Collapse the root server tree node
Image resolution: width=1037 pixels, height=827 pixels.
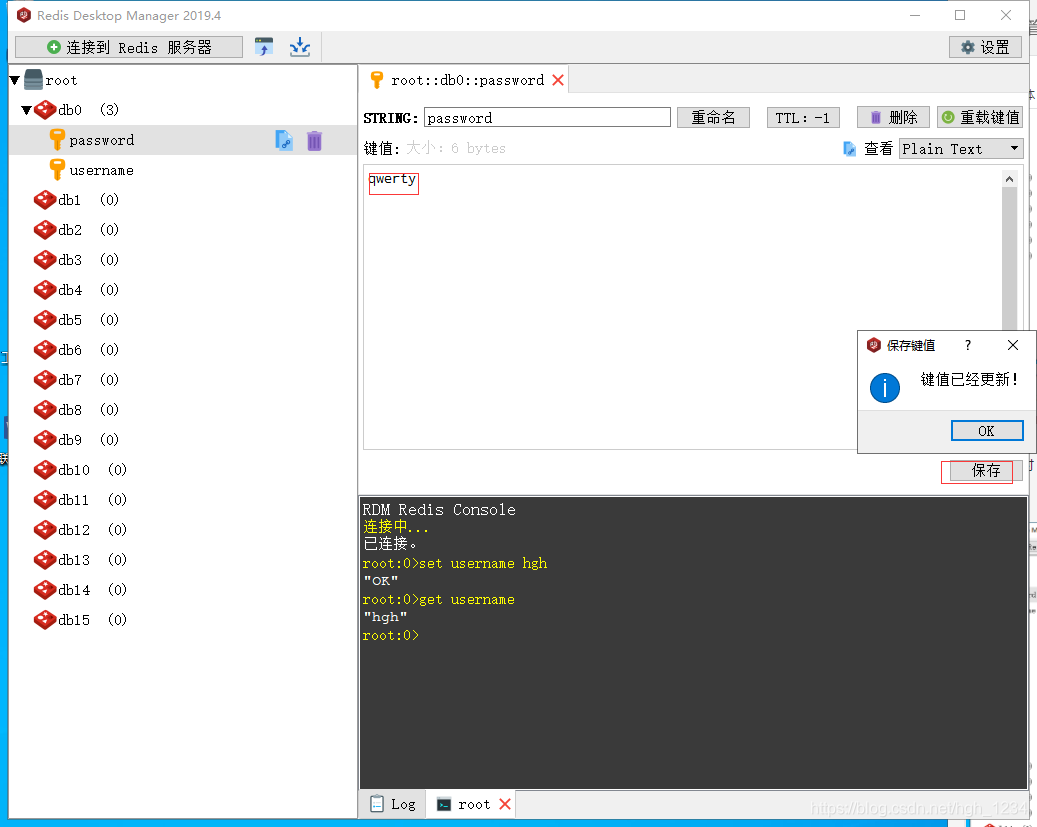click(15, 80)
